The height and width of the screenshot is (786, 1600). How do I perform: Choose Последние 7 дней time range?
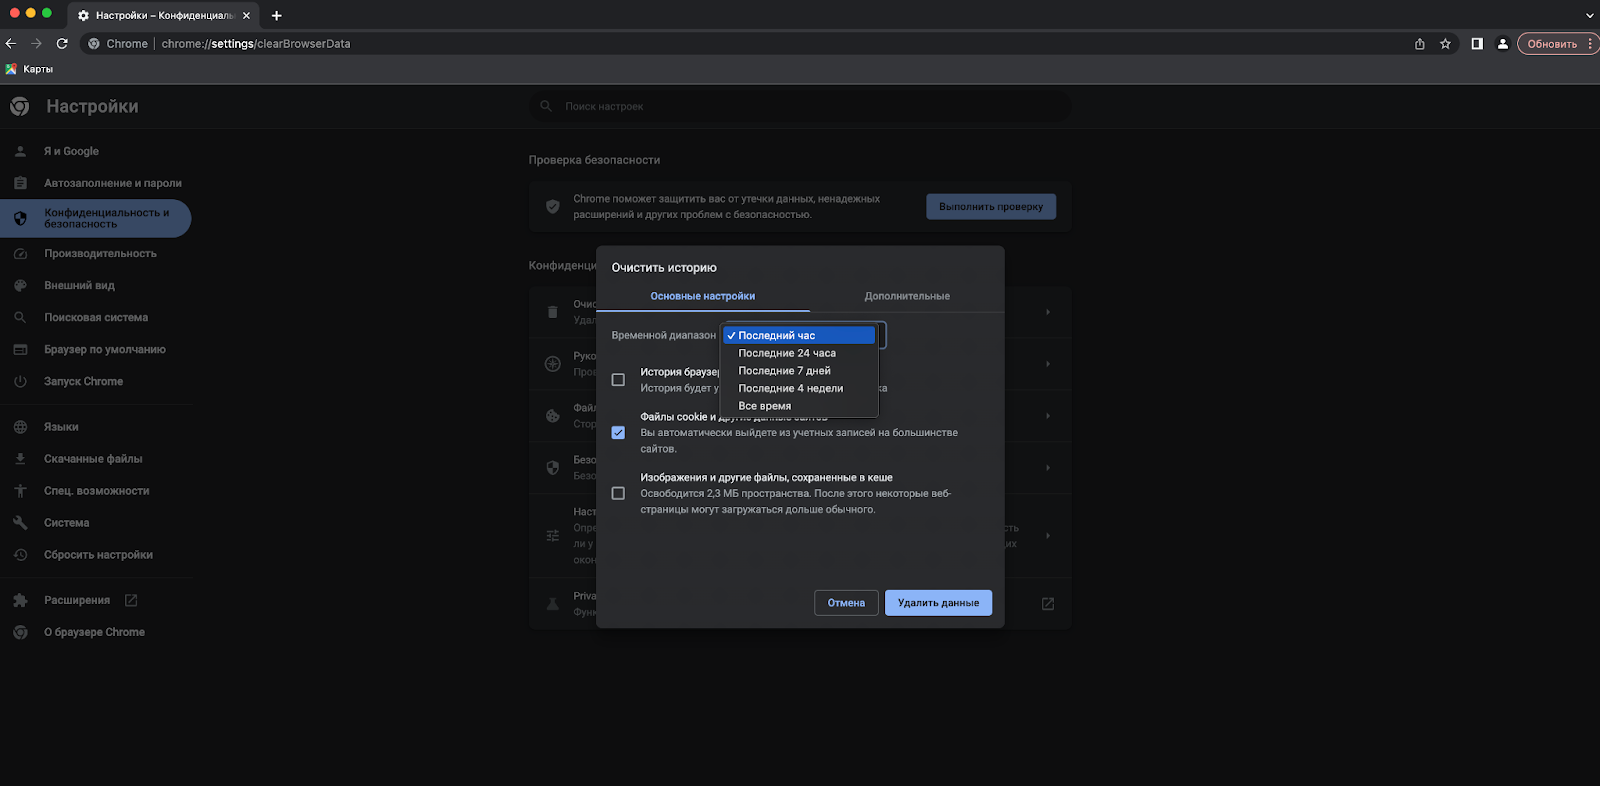pos(784,371)
